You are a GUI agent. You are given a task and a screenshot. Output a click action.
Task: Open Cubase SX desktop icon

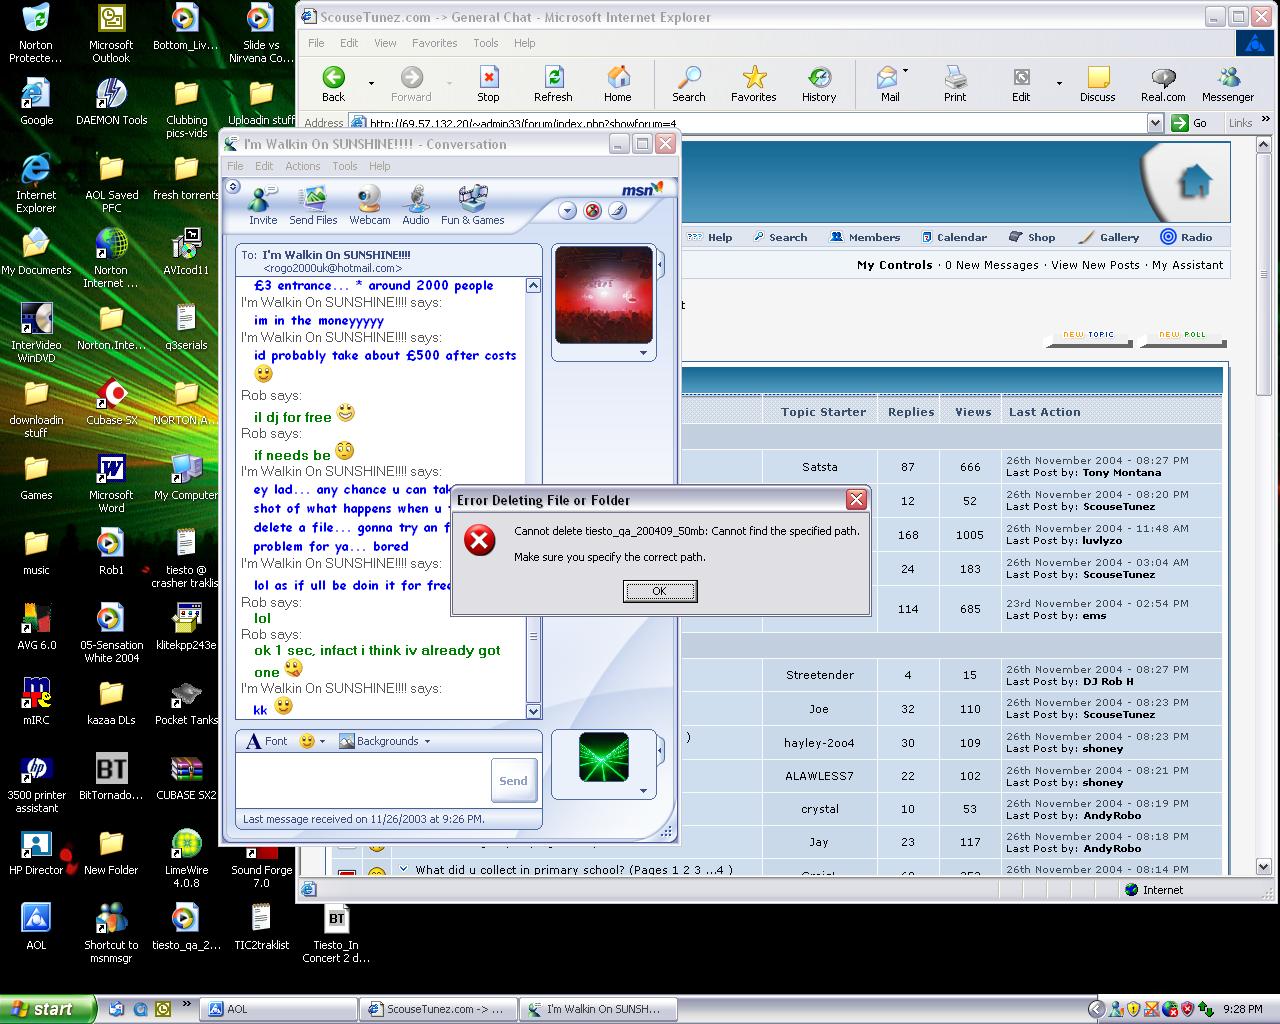pos(111,403)
